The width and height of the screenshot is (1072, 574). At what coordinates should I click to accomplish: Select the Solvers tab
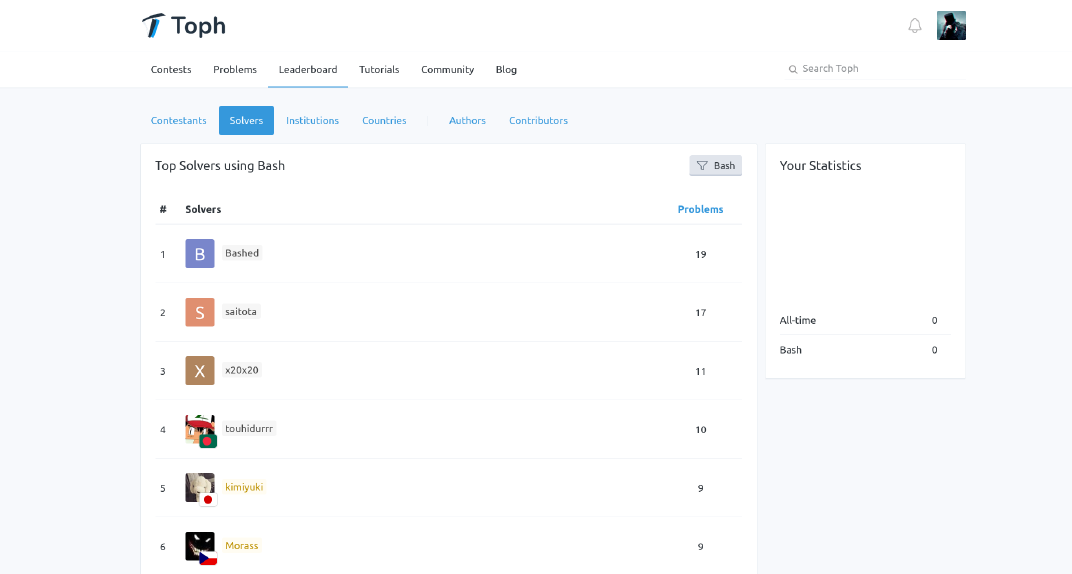pos(246,121)
